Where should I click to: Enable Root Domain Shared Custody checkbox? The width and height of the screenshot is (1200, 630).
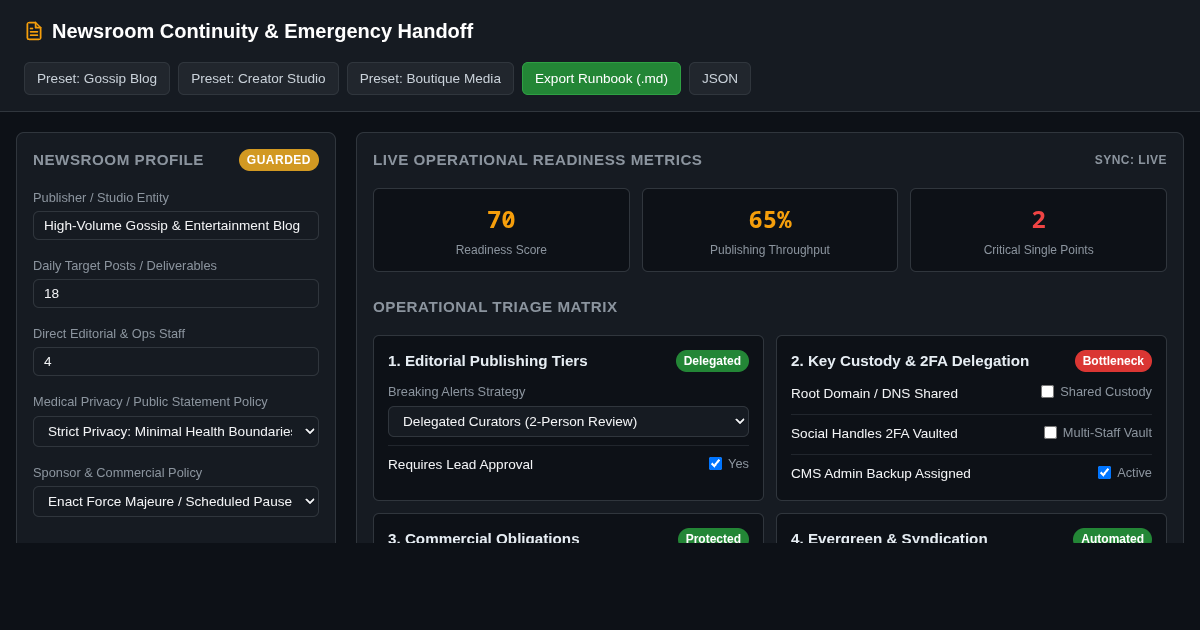(1047, 392)
